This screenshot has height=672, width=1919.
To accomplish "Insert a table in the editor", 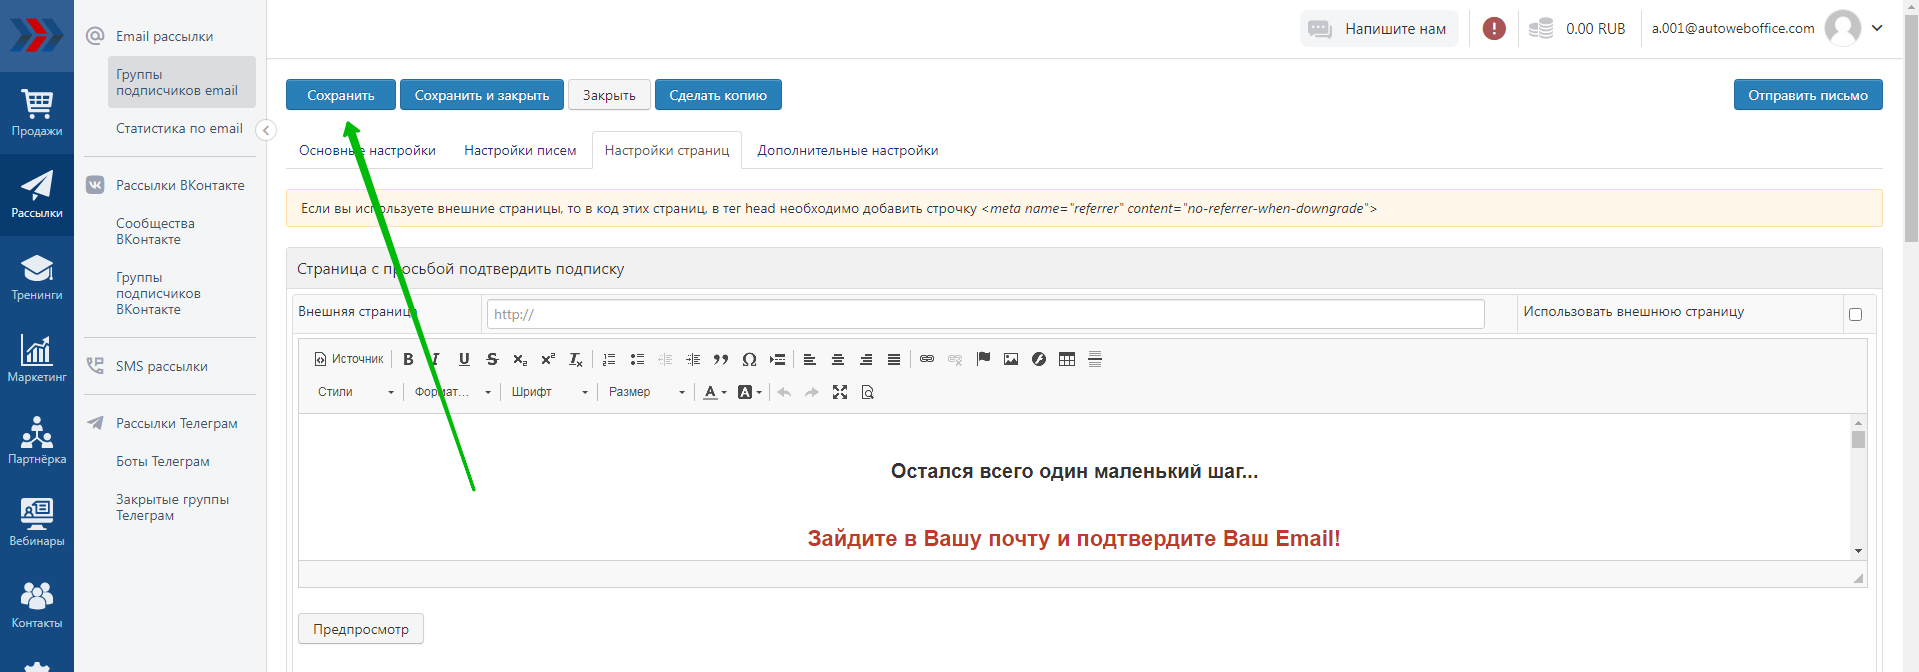I will coord(1067,359).
